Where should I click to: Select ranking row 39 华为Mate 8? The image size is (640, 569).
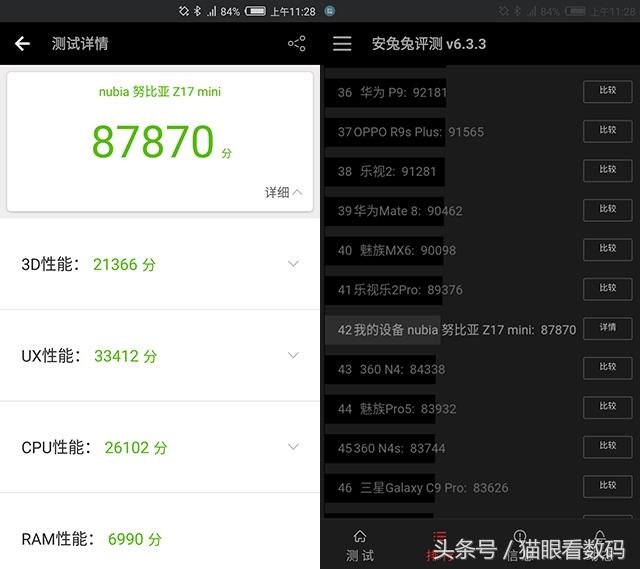tap(478, 211)
